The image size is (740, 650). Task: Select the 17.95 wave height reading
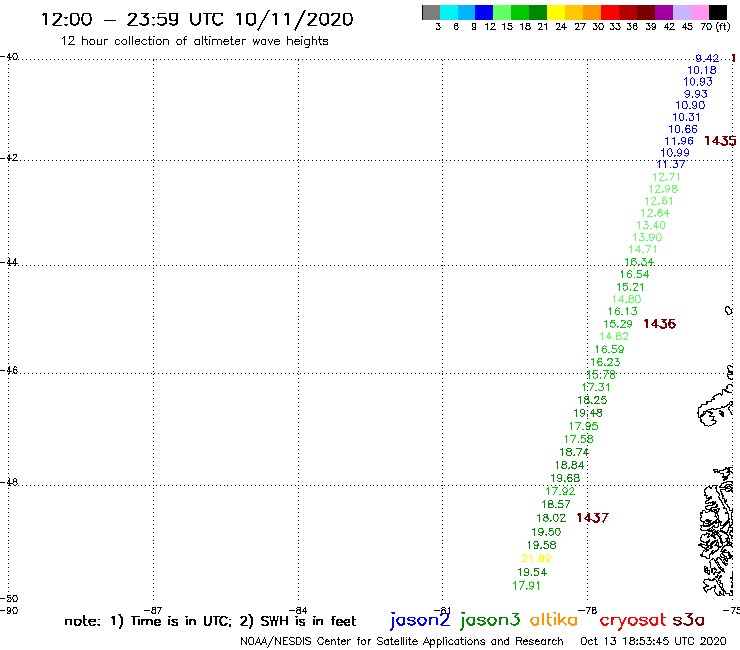click(x=583, y=426)
